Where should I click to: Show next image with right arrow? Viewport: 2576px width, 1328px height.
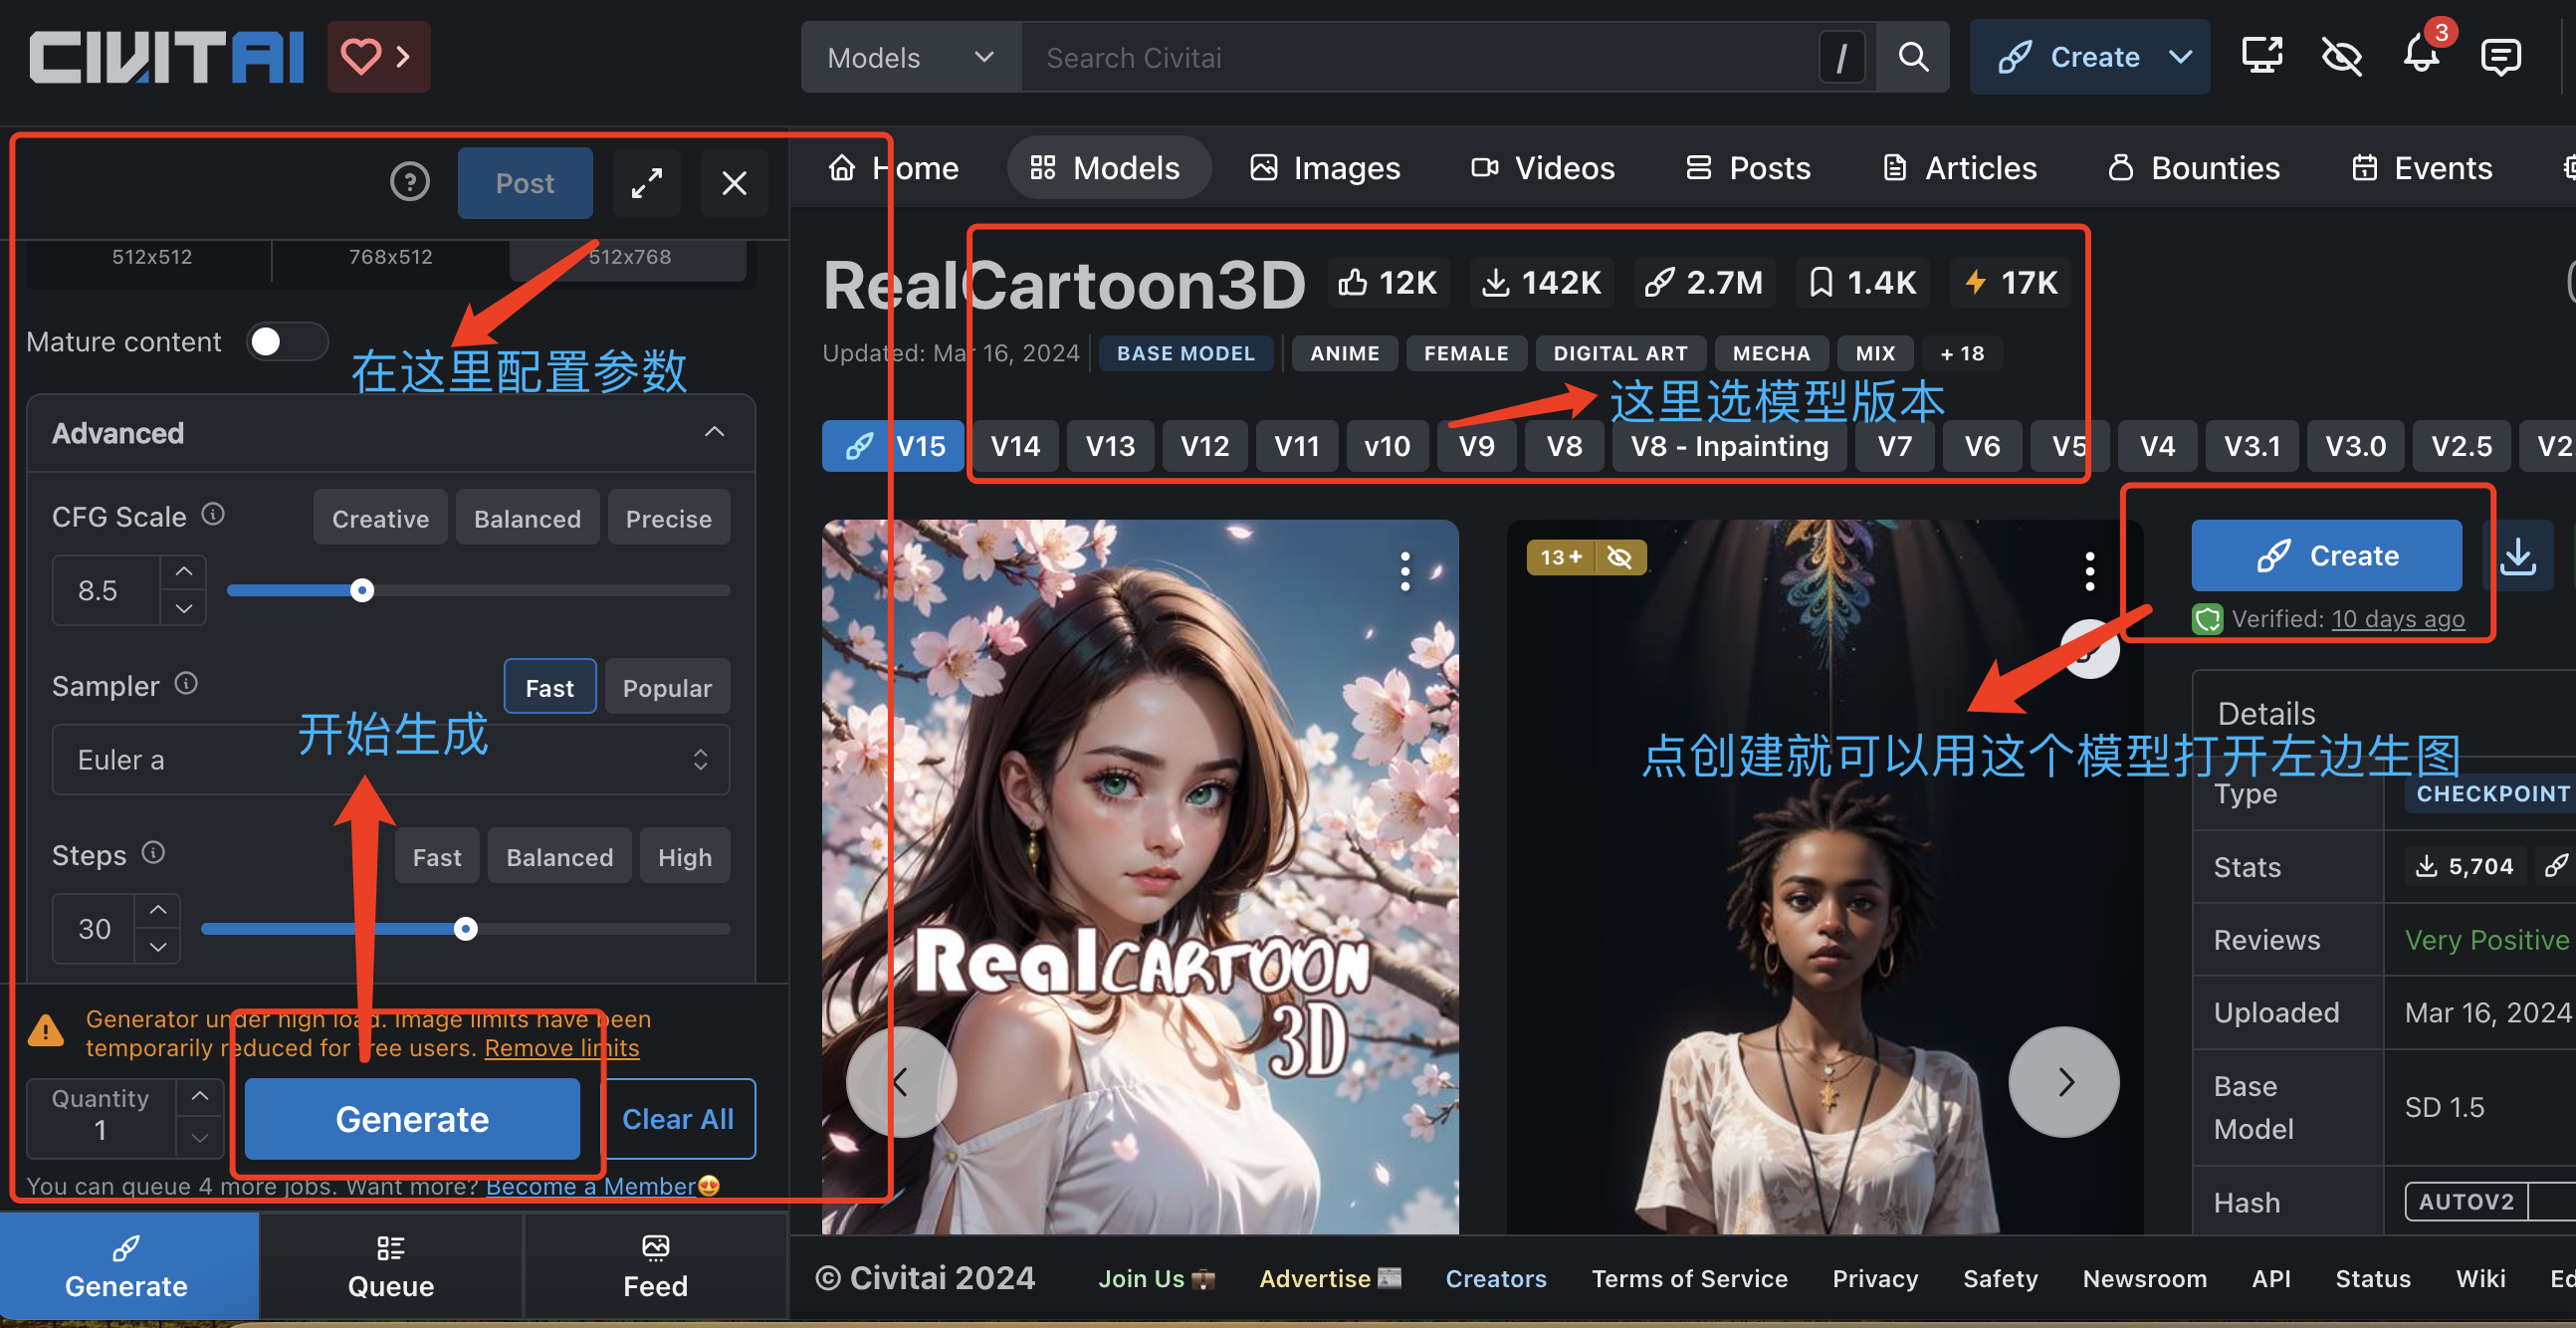click(2064, 1081)
